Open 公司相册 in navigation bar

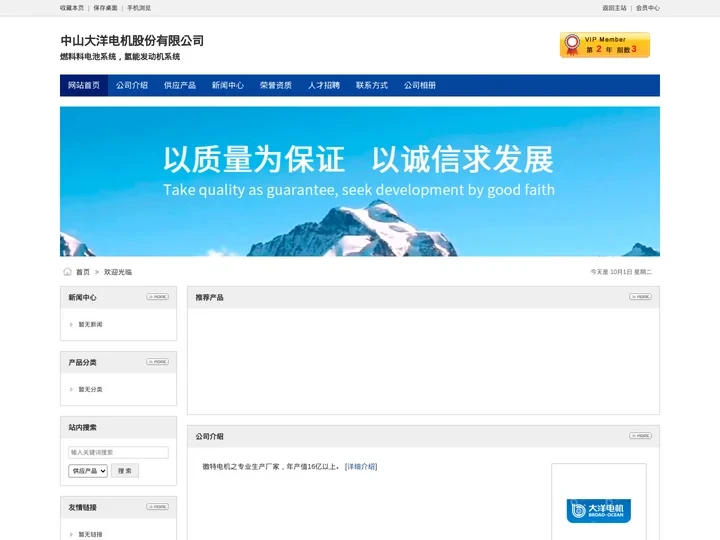420,85
